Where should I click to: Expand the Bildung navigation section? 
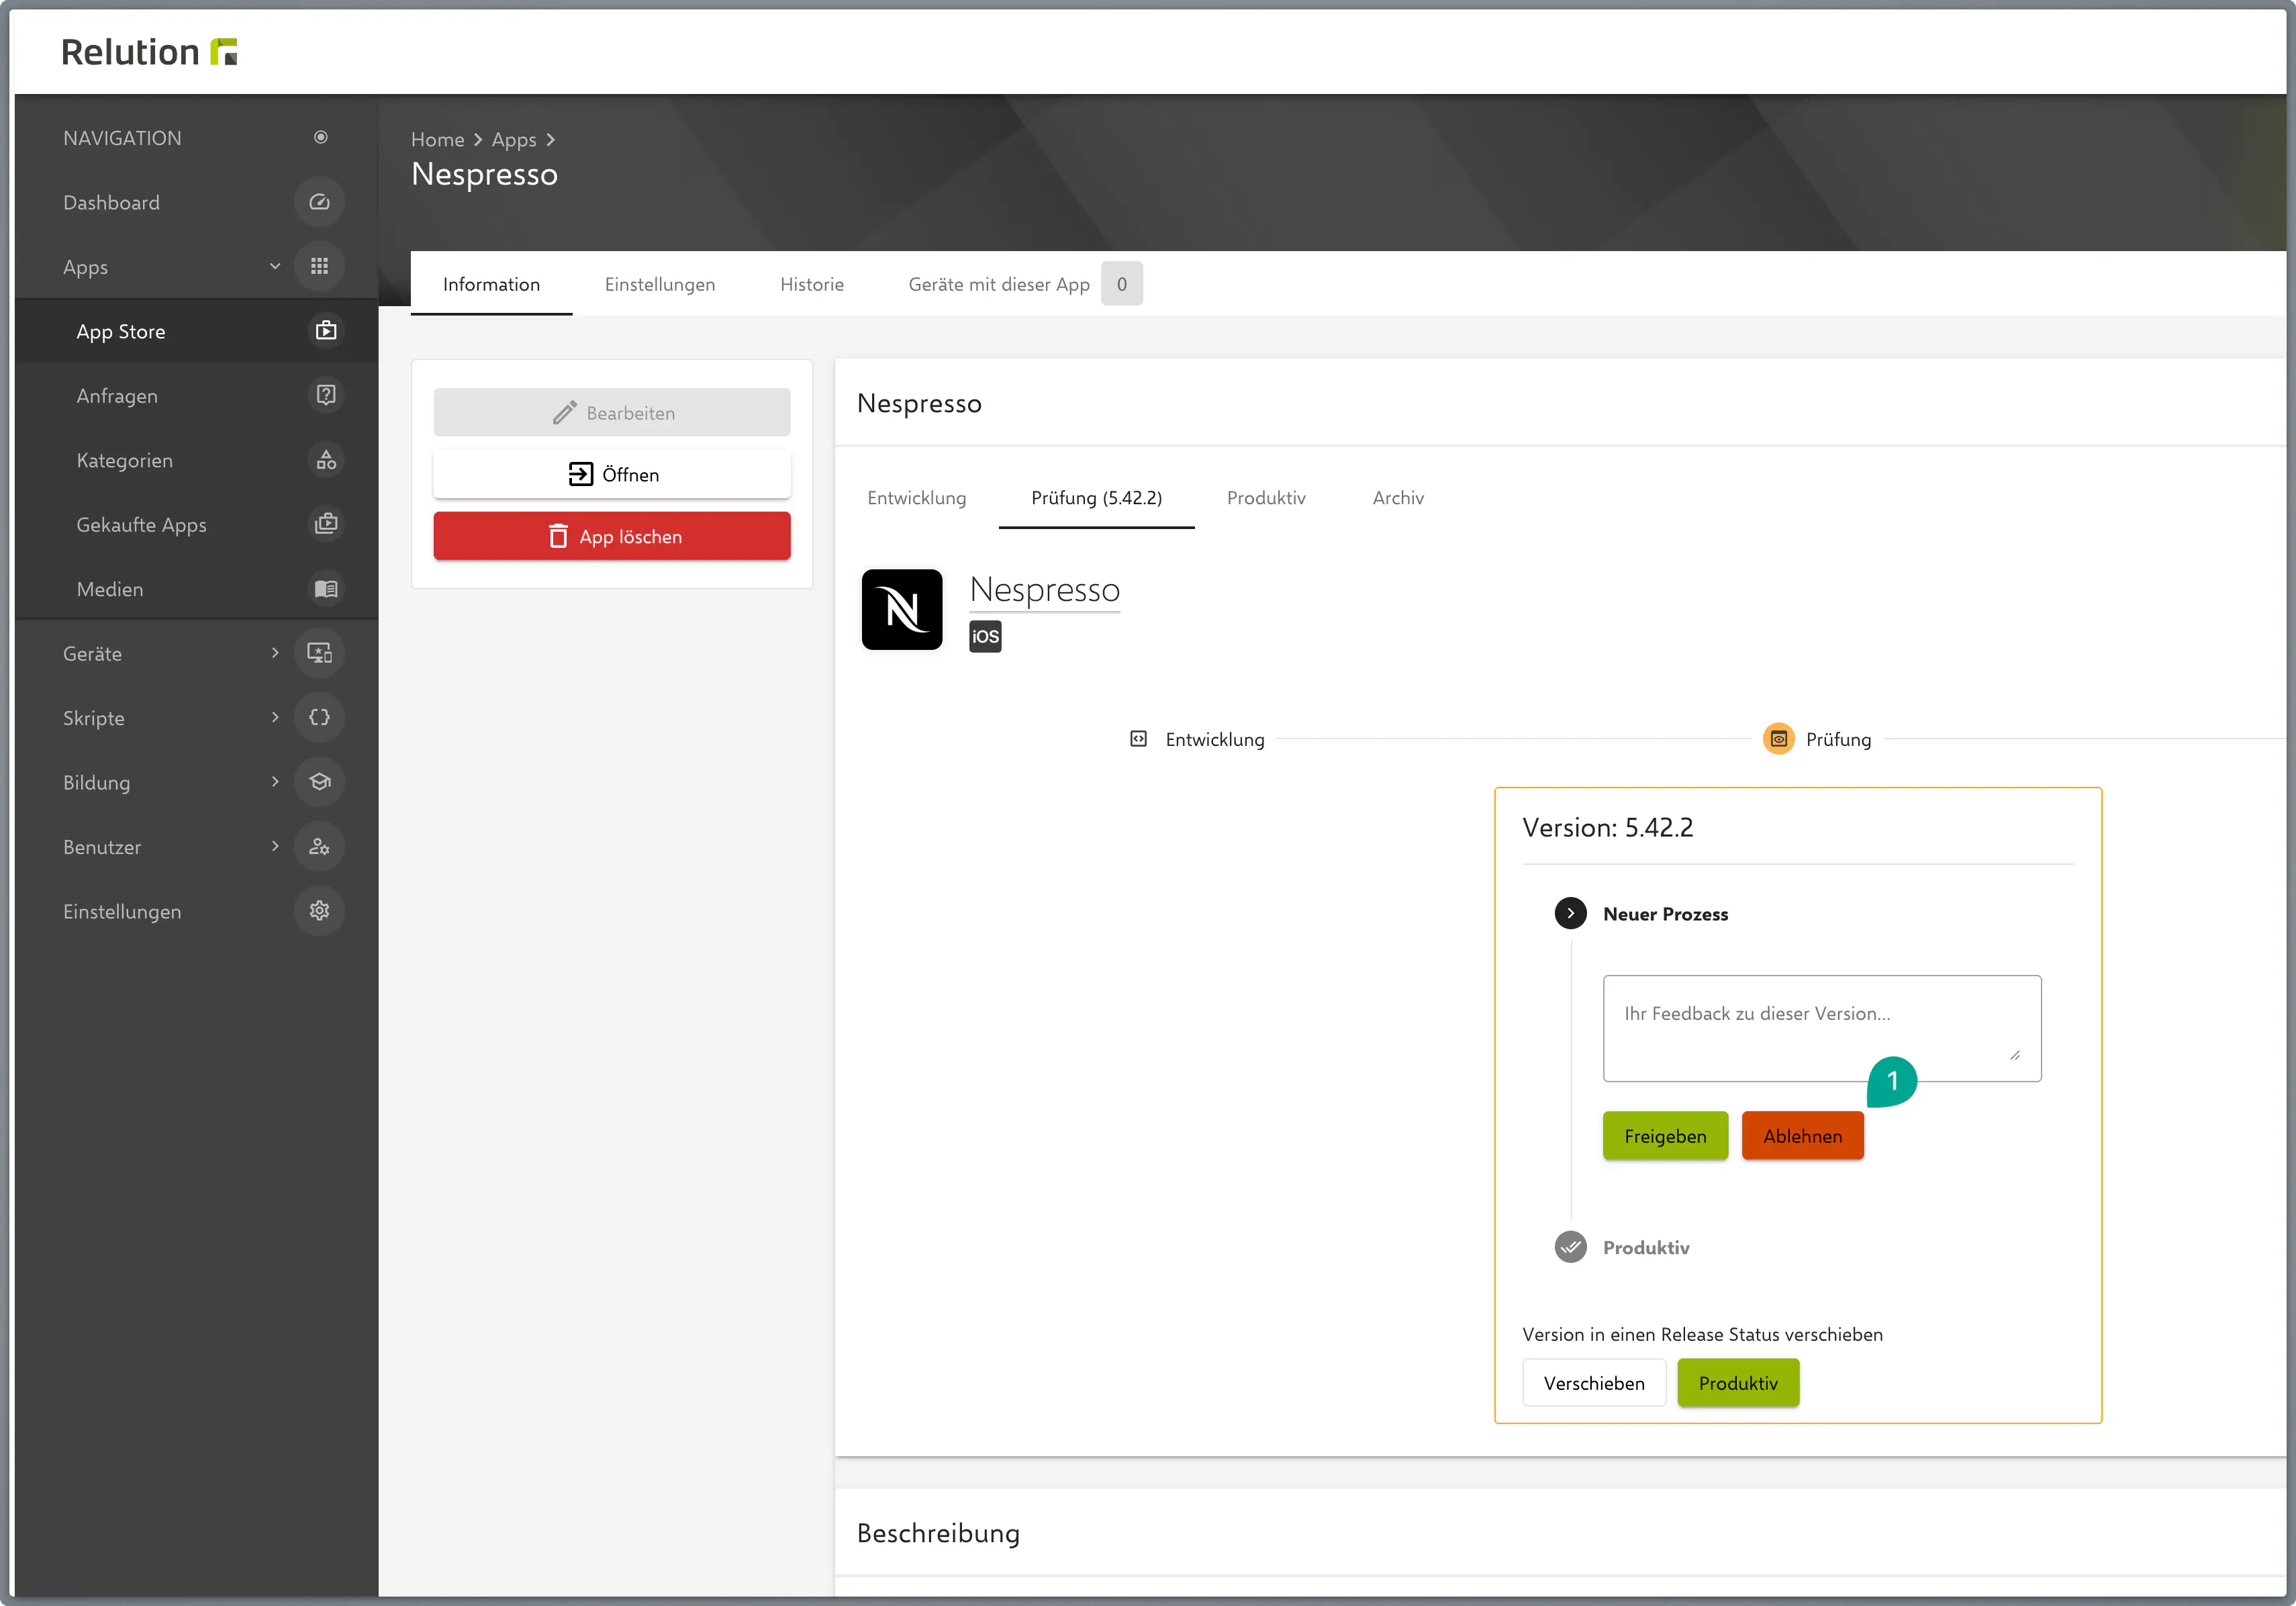274,782
